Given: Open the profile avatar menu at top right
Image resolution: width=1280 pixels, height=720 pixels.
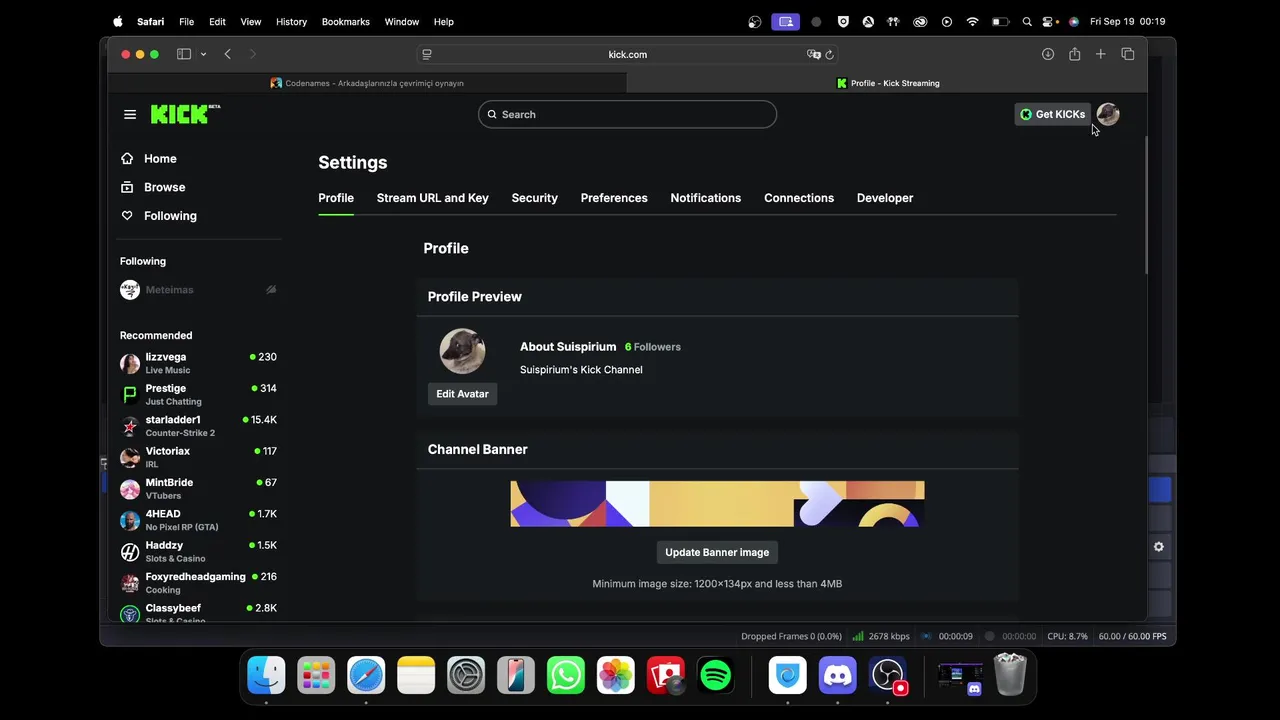Looking at the screenshot, I should (1107, 114).
